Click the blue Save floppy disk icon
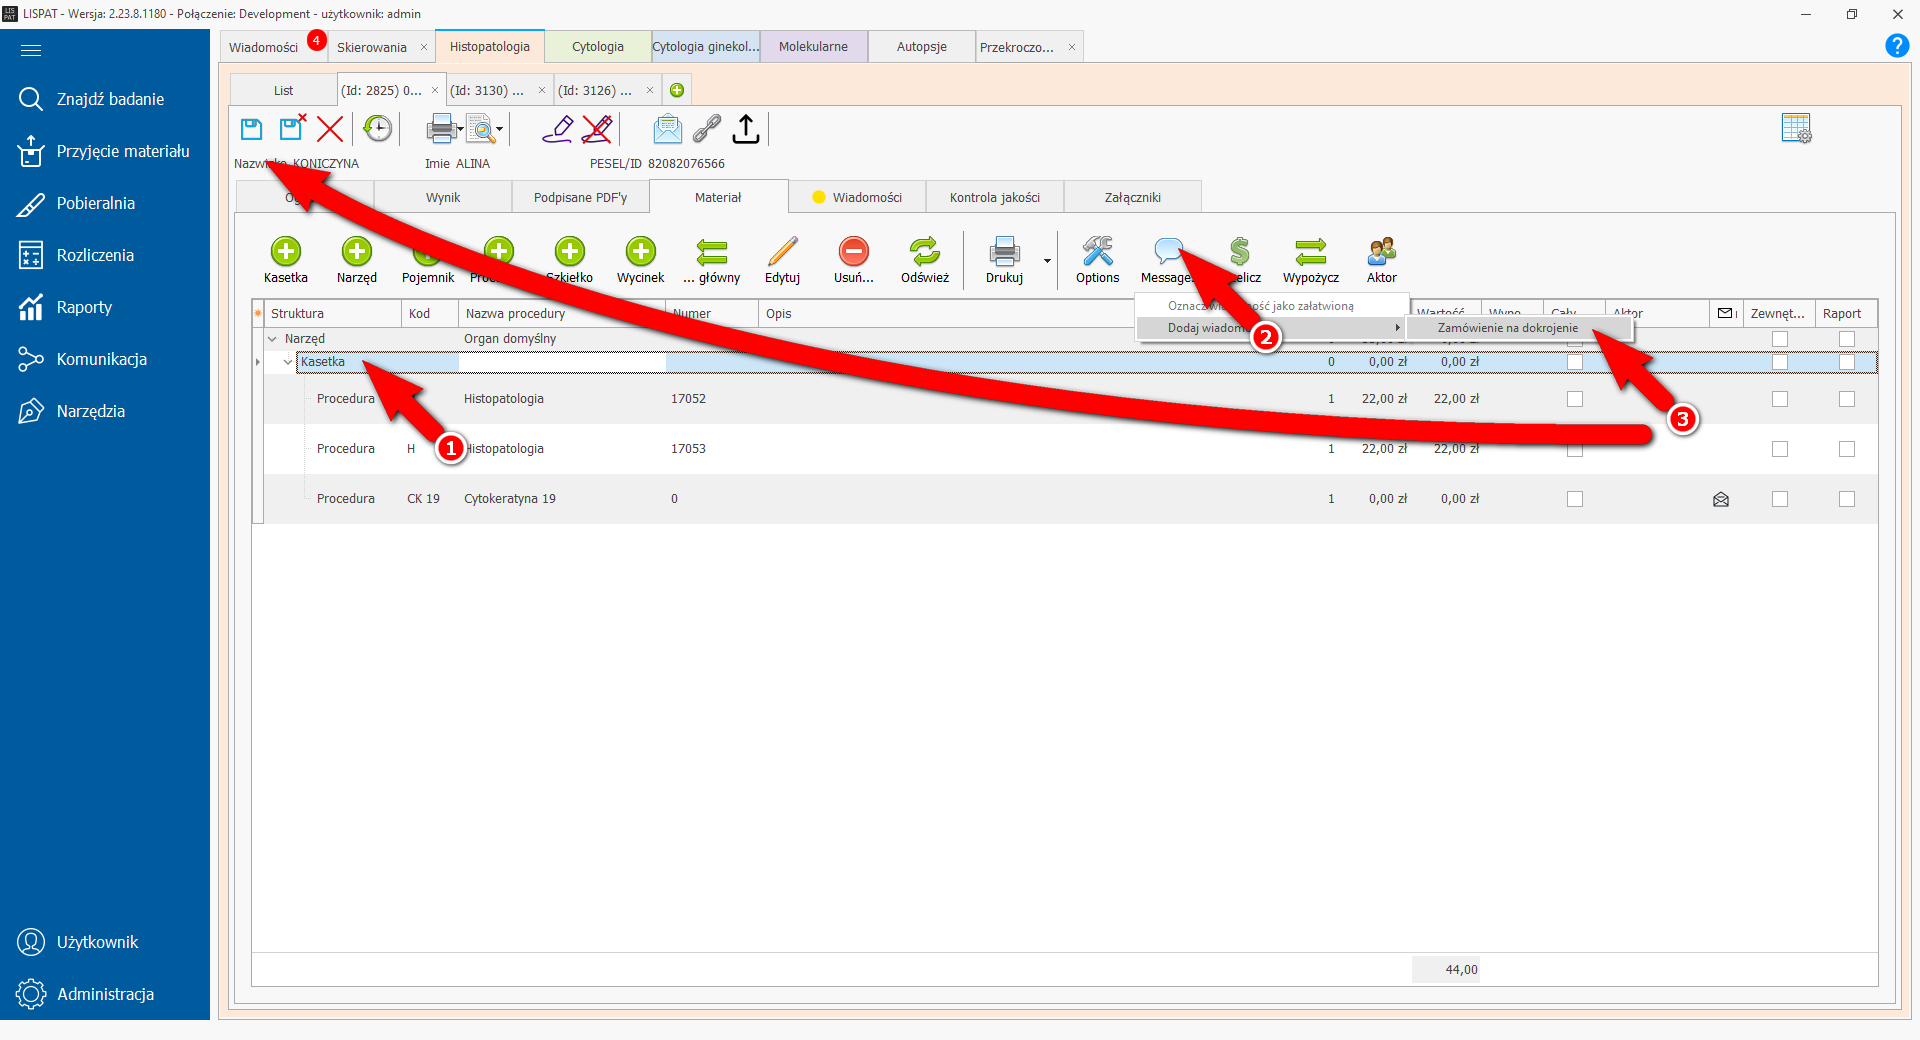 [x=251, y=129]
